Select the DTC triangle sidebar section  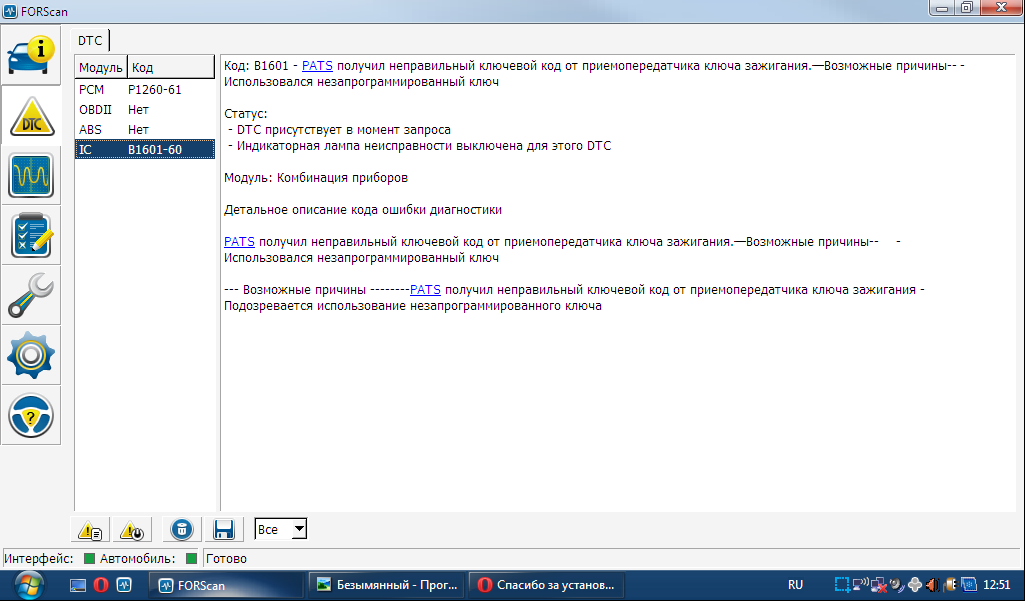pyautogui.click(x=31, y=116)
